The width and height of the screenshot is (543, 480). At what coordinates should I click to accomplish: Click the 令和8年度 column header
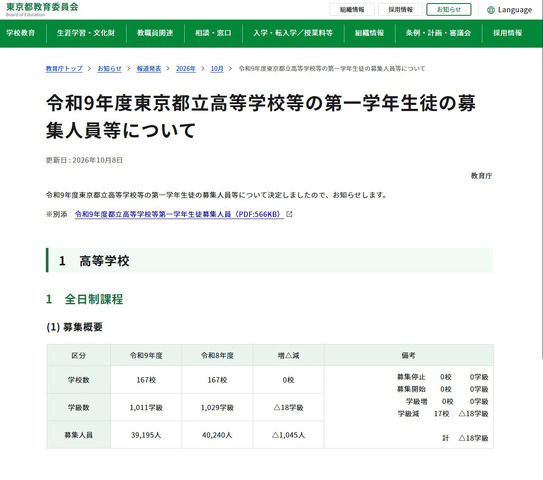pyautogui.click(x=217, y=355)
